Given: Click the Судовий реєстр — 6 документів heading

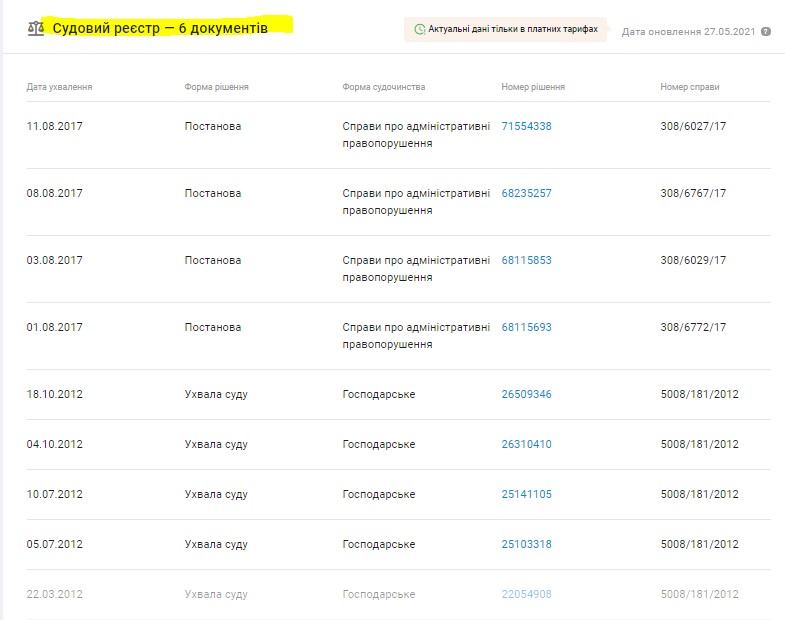Looking at the screenshot, I should point(160,29).
